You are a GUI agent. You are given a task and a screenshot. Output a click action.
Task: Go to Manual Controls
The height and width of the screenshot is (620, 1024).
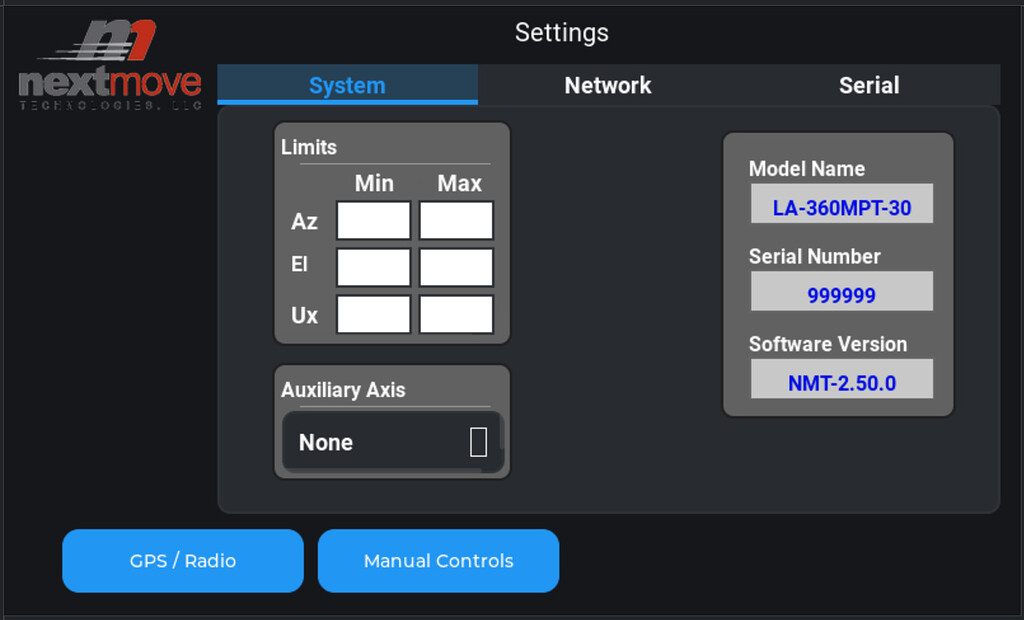click(438, 561)
